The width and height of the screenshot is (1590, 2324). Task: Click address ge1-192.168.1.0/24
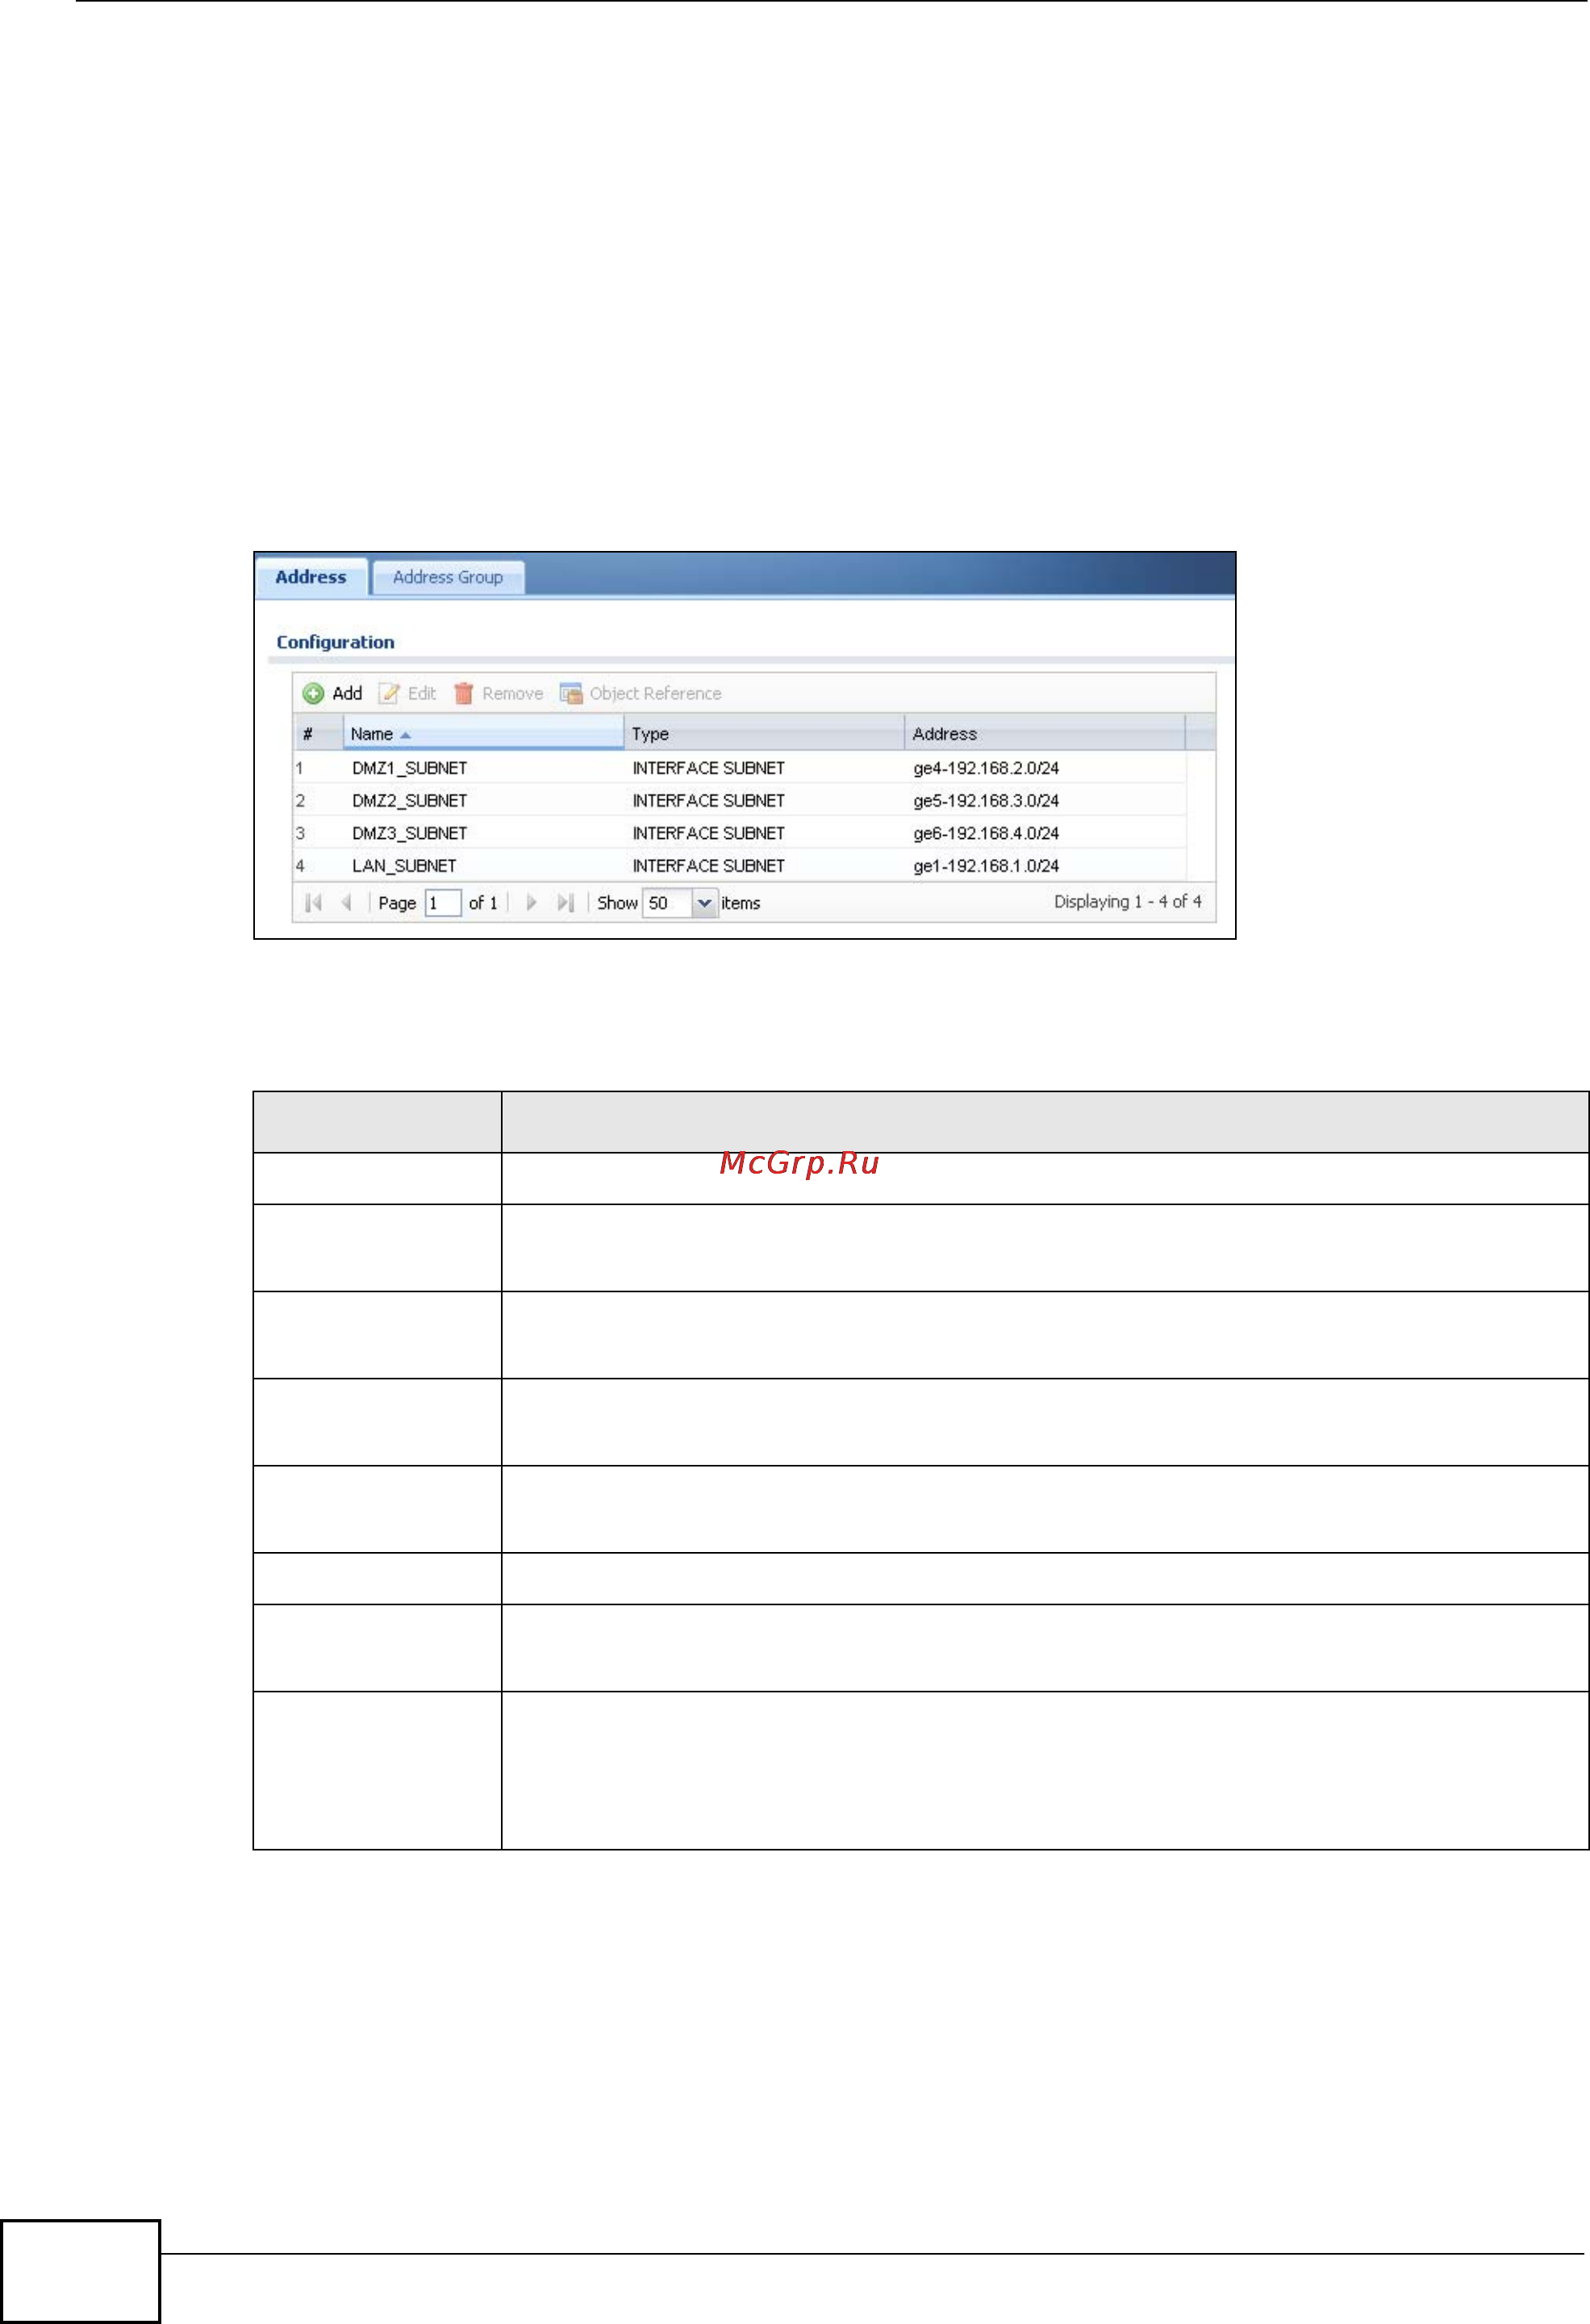pyautogui.click(x=986, y=865)
